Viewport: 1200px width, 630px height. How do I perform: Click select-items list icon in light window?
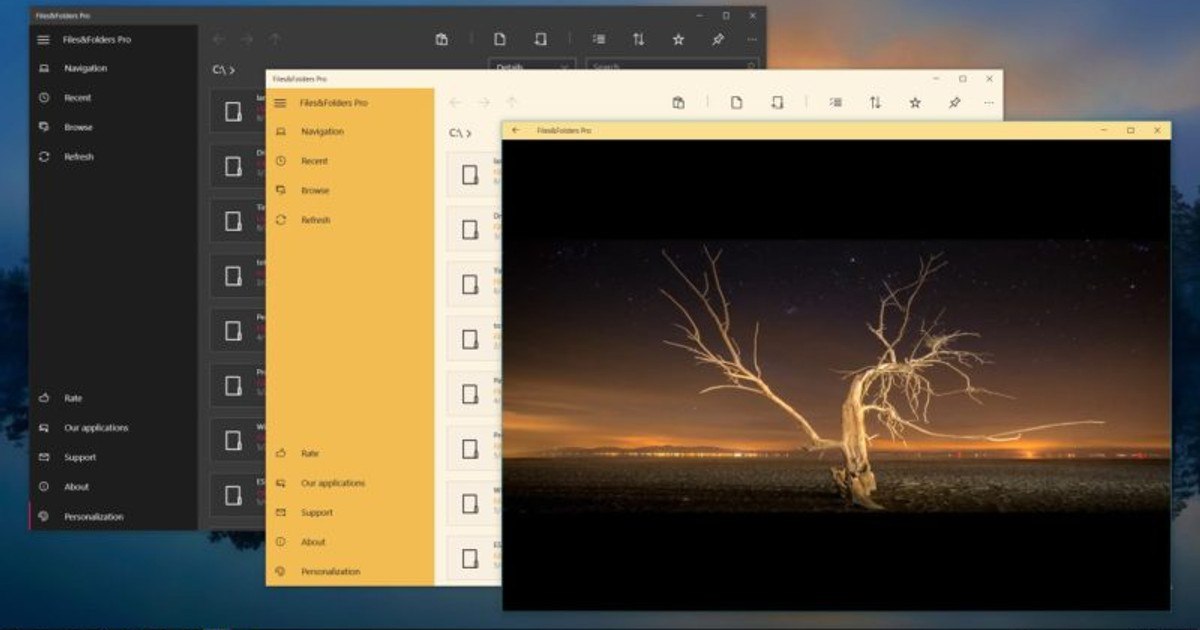(x=836, y=103)
